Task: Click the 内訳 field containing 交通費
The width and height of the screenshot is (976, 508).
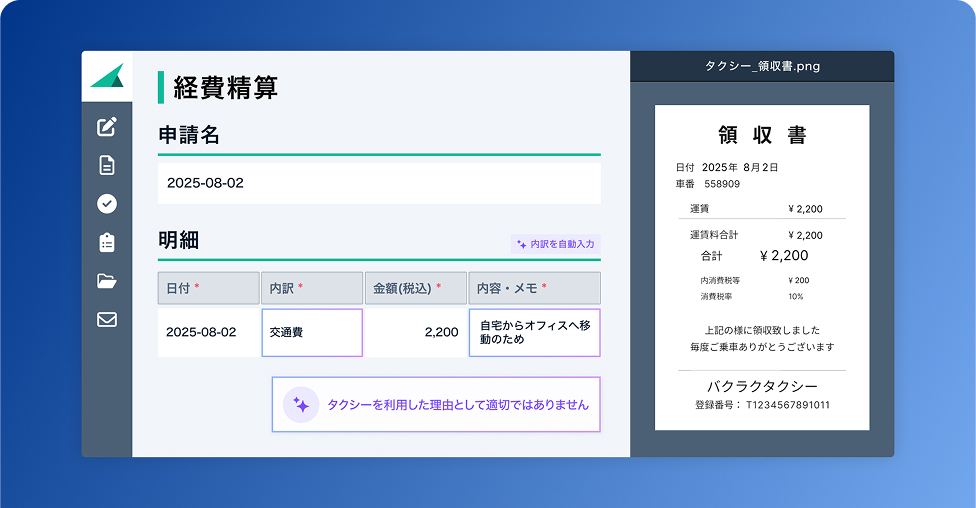Action: pyautogui.click(x=312, y=332)
